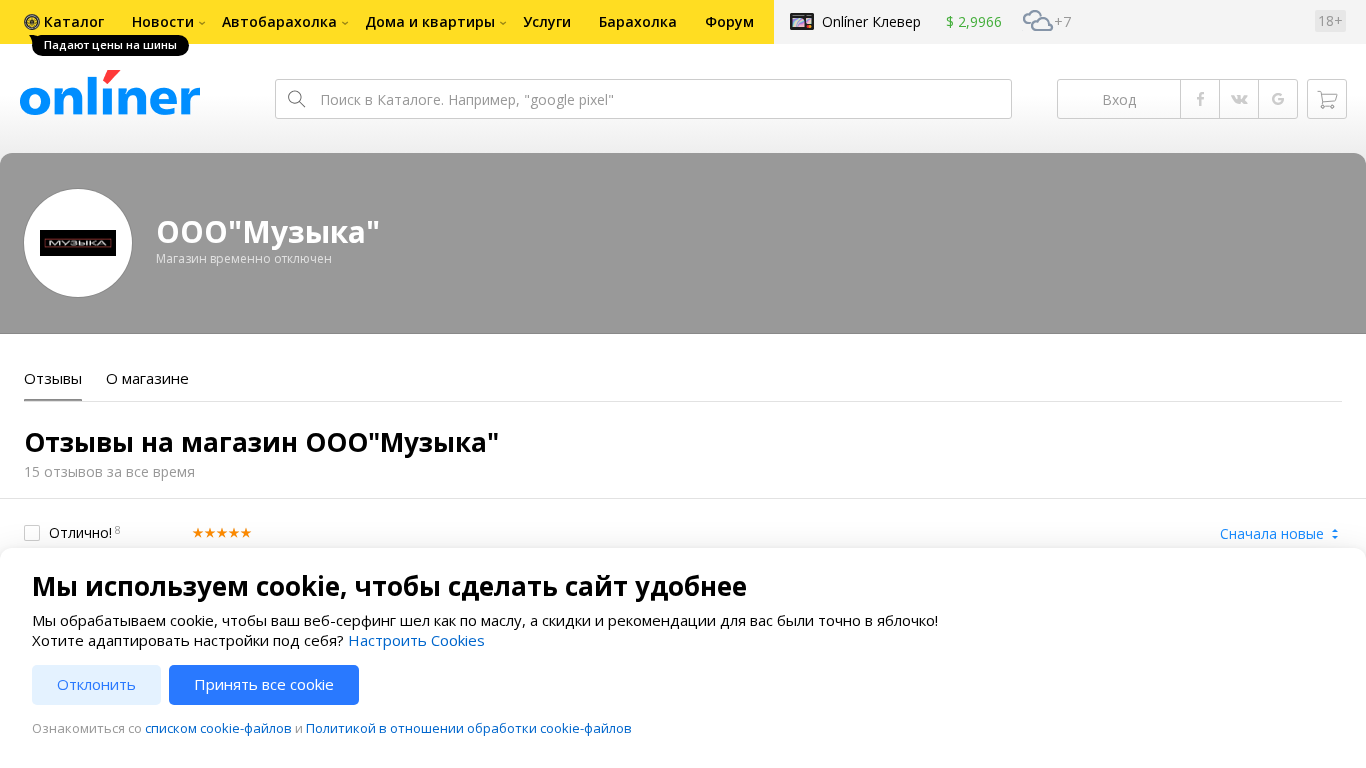The image size is (1366, 768).
Task: Decline cookies with the Отклонить button
Action: click(x=96, y=685)
